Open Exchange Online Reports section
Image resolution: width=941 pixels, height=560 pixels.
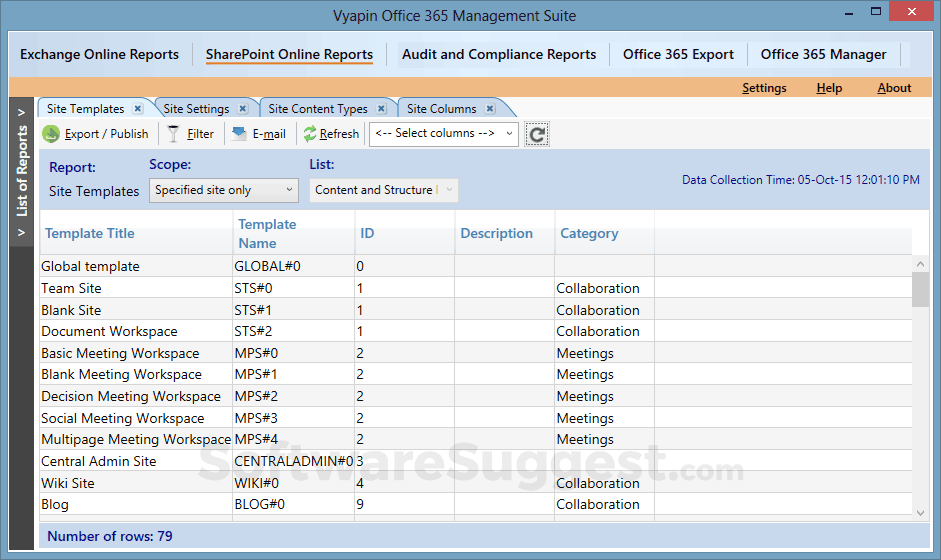tap(99, 55)
